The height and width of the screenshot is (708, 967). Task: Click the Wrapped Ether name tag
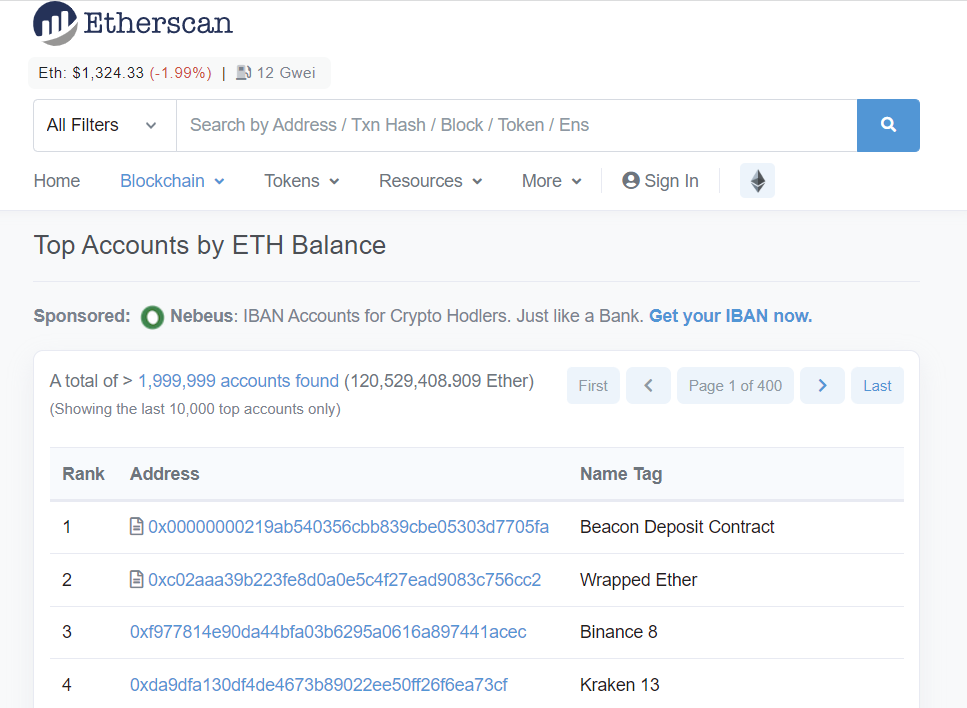[x=638, y=580]
